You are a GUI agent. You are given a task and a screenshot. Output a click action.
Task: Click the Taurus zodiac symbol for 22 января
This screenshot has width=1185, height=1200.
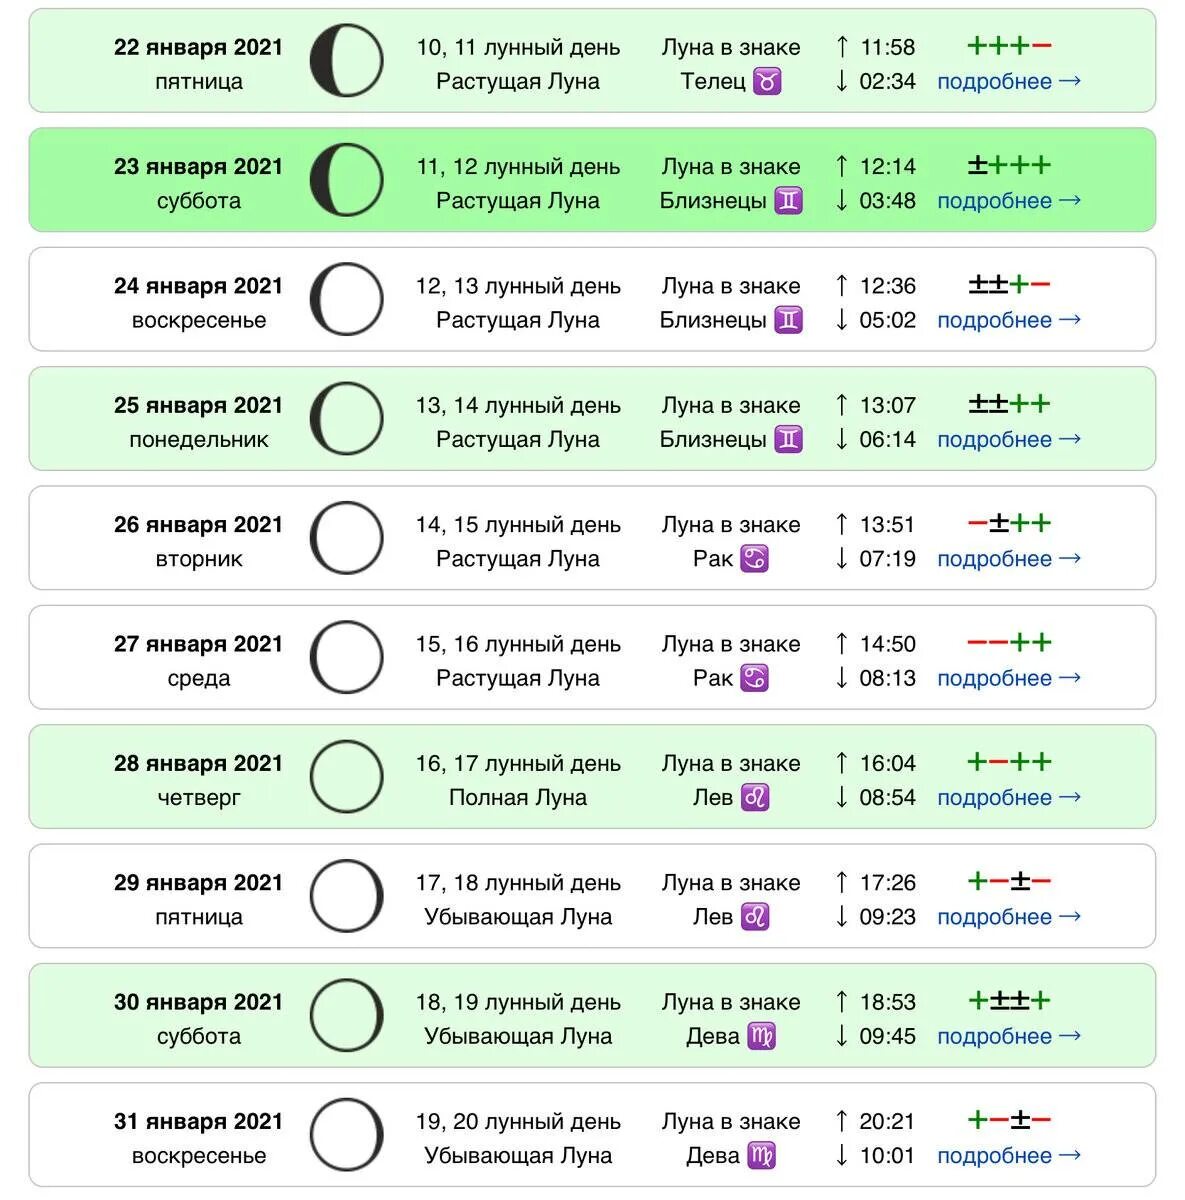click(767, 81)
